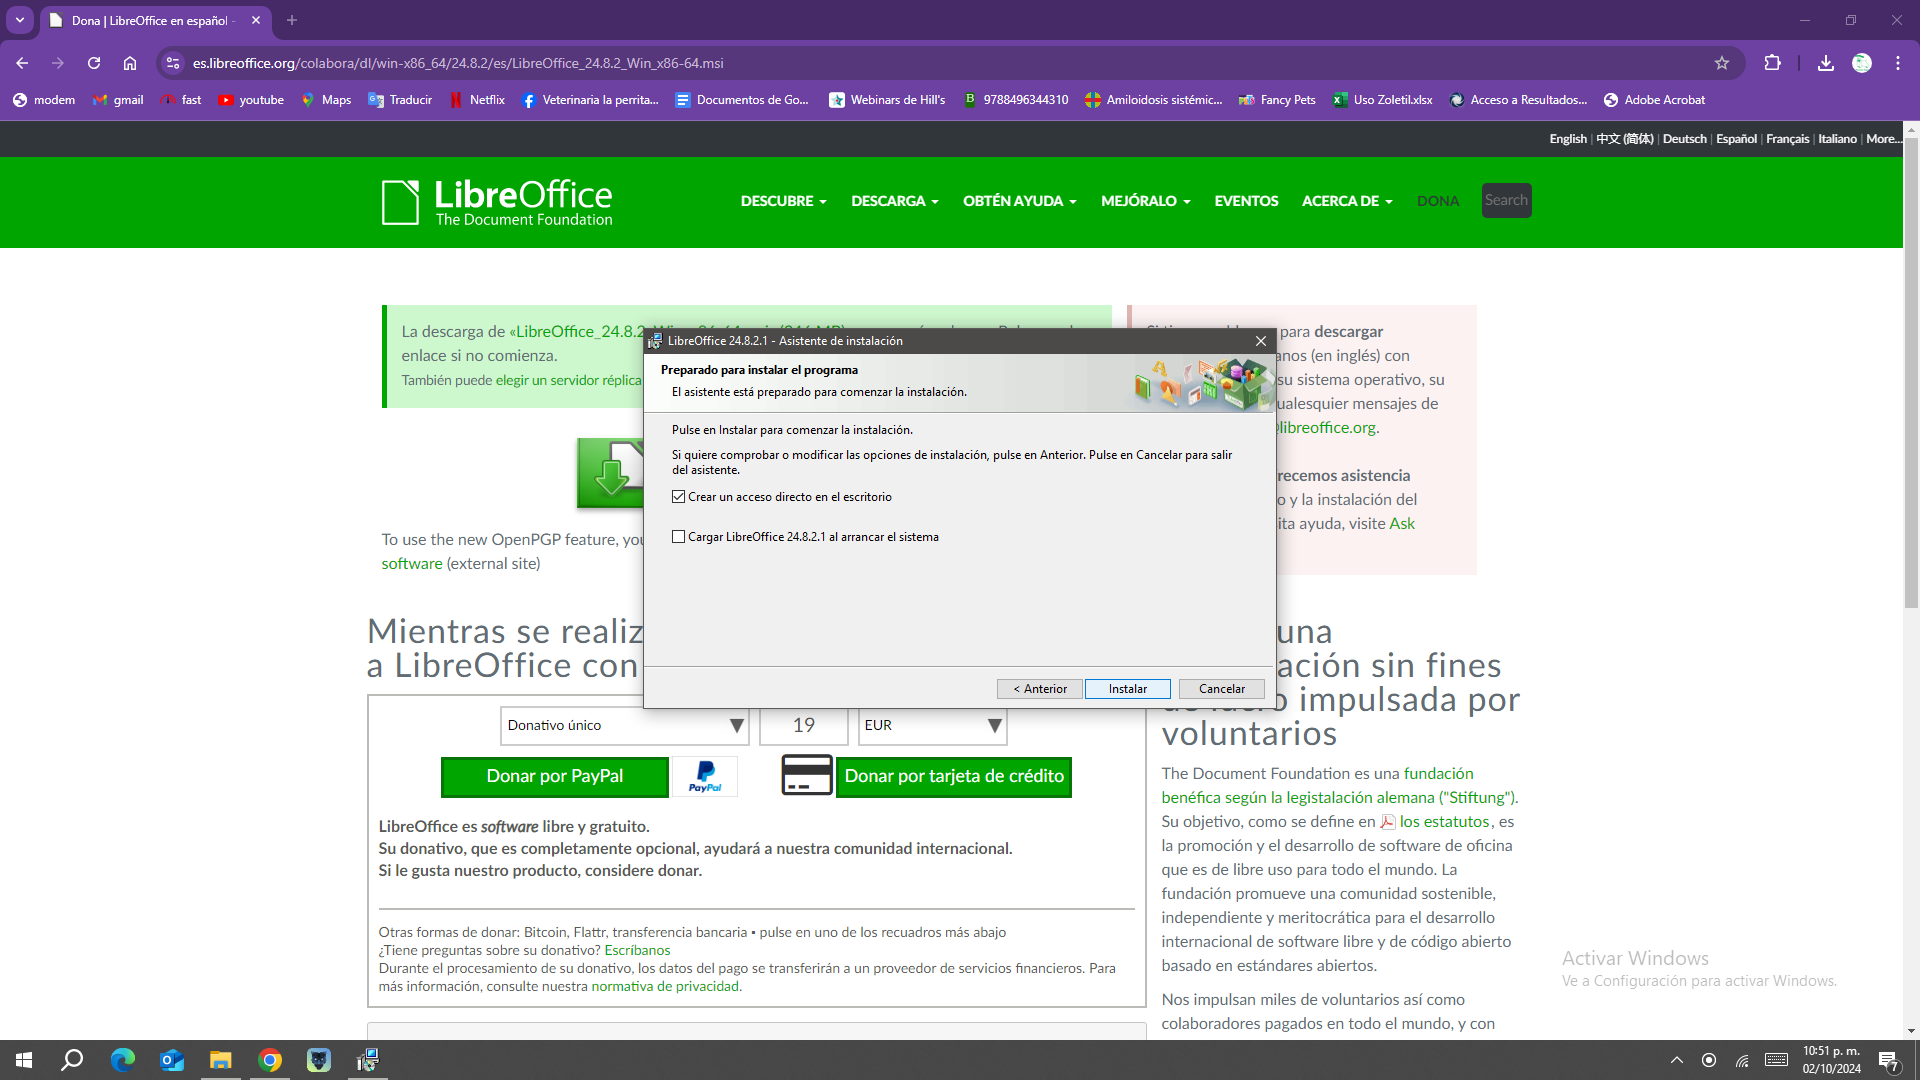
Task: Switch site language to Deutsch
Action: [1684, 139]
